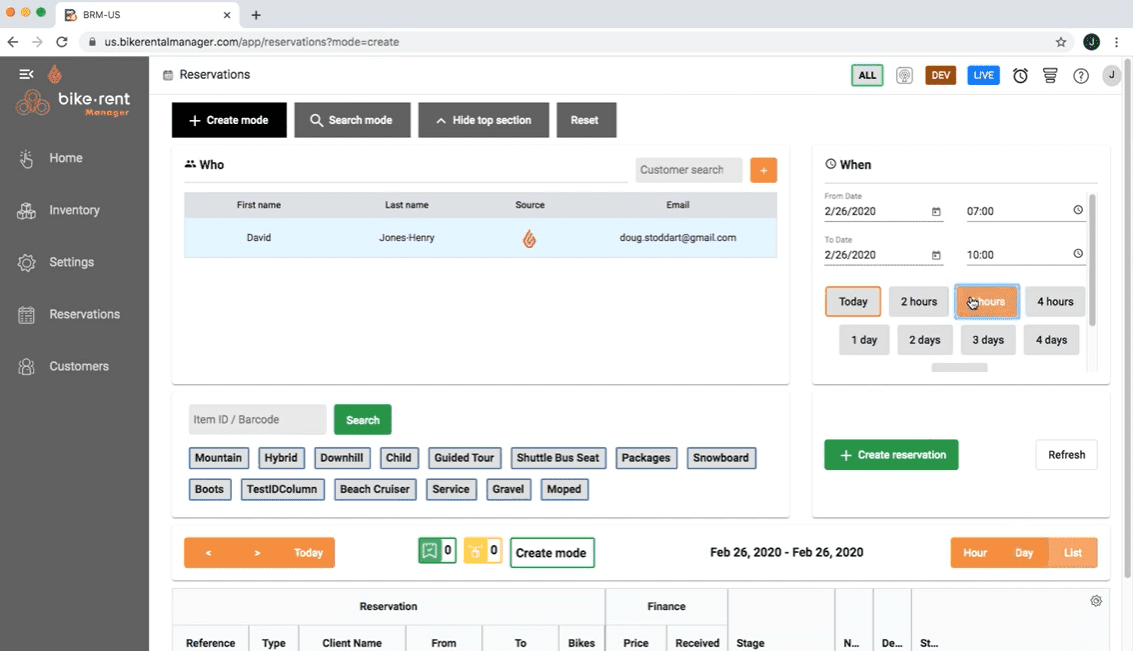Click the Item ID / Barcode input field

[x=256, y=419]
